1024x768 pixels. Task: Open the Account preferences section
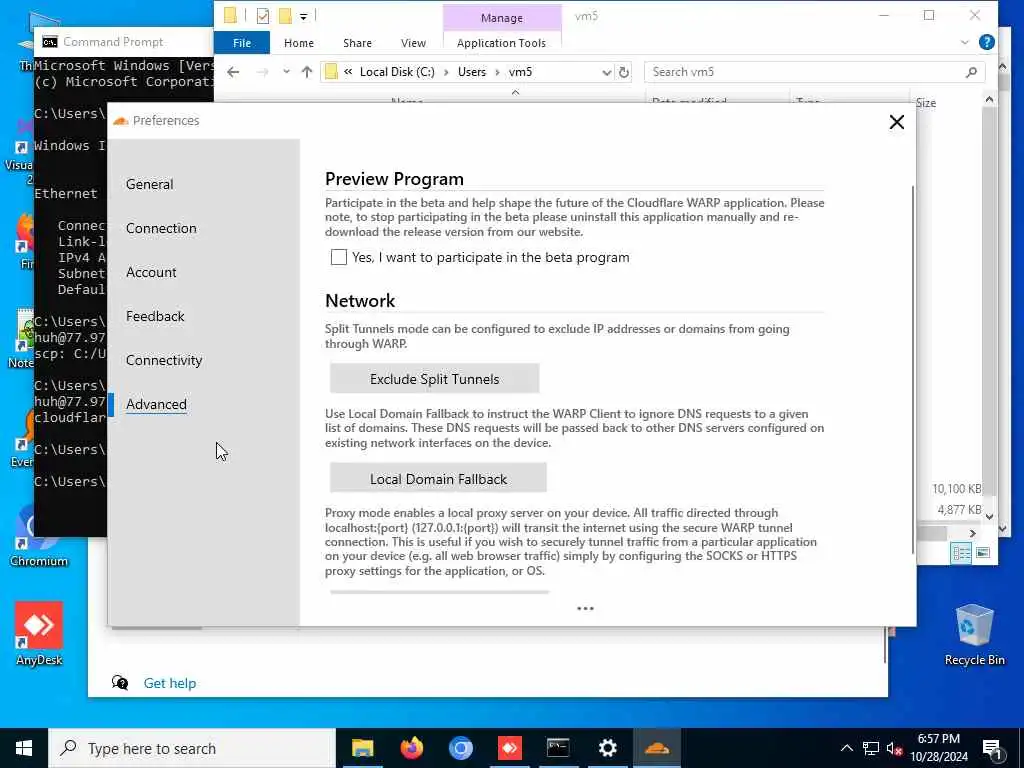[x=151, y=272]
